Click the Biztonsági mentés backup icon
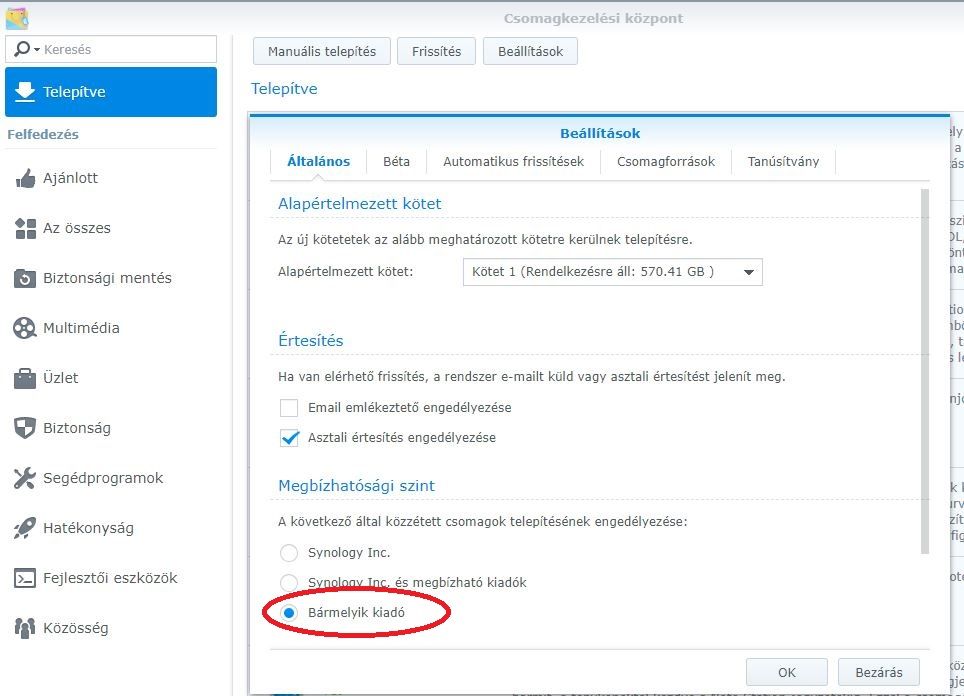The image size is (964, 696). coord(25,279)
